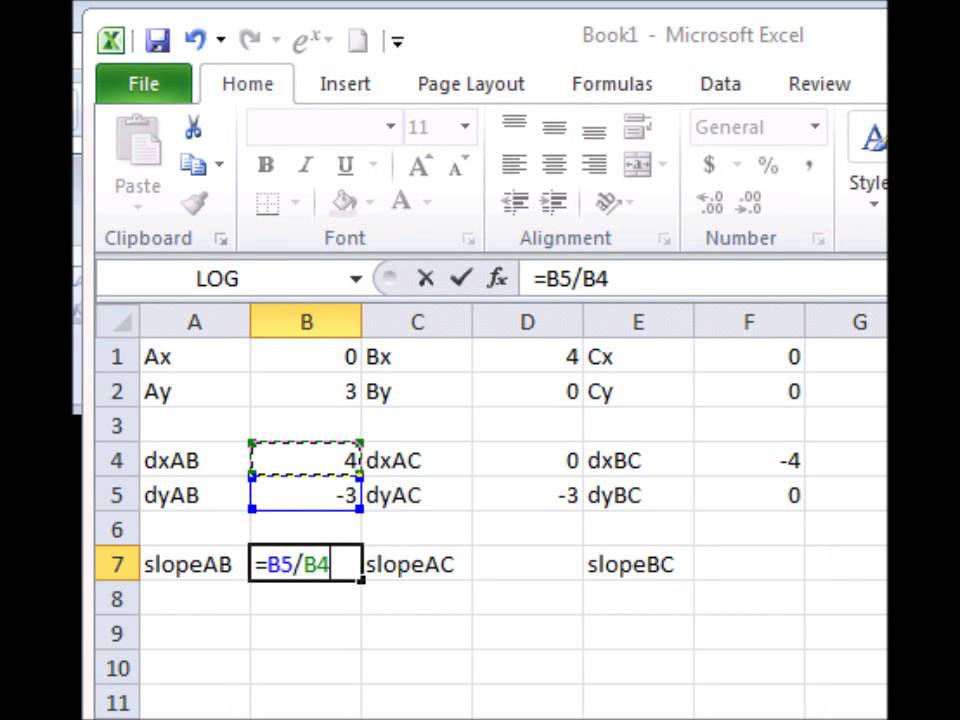Toggle Bold formatting
Viewport: 960px width, 720px height.
point(266,165)
